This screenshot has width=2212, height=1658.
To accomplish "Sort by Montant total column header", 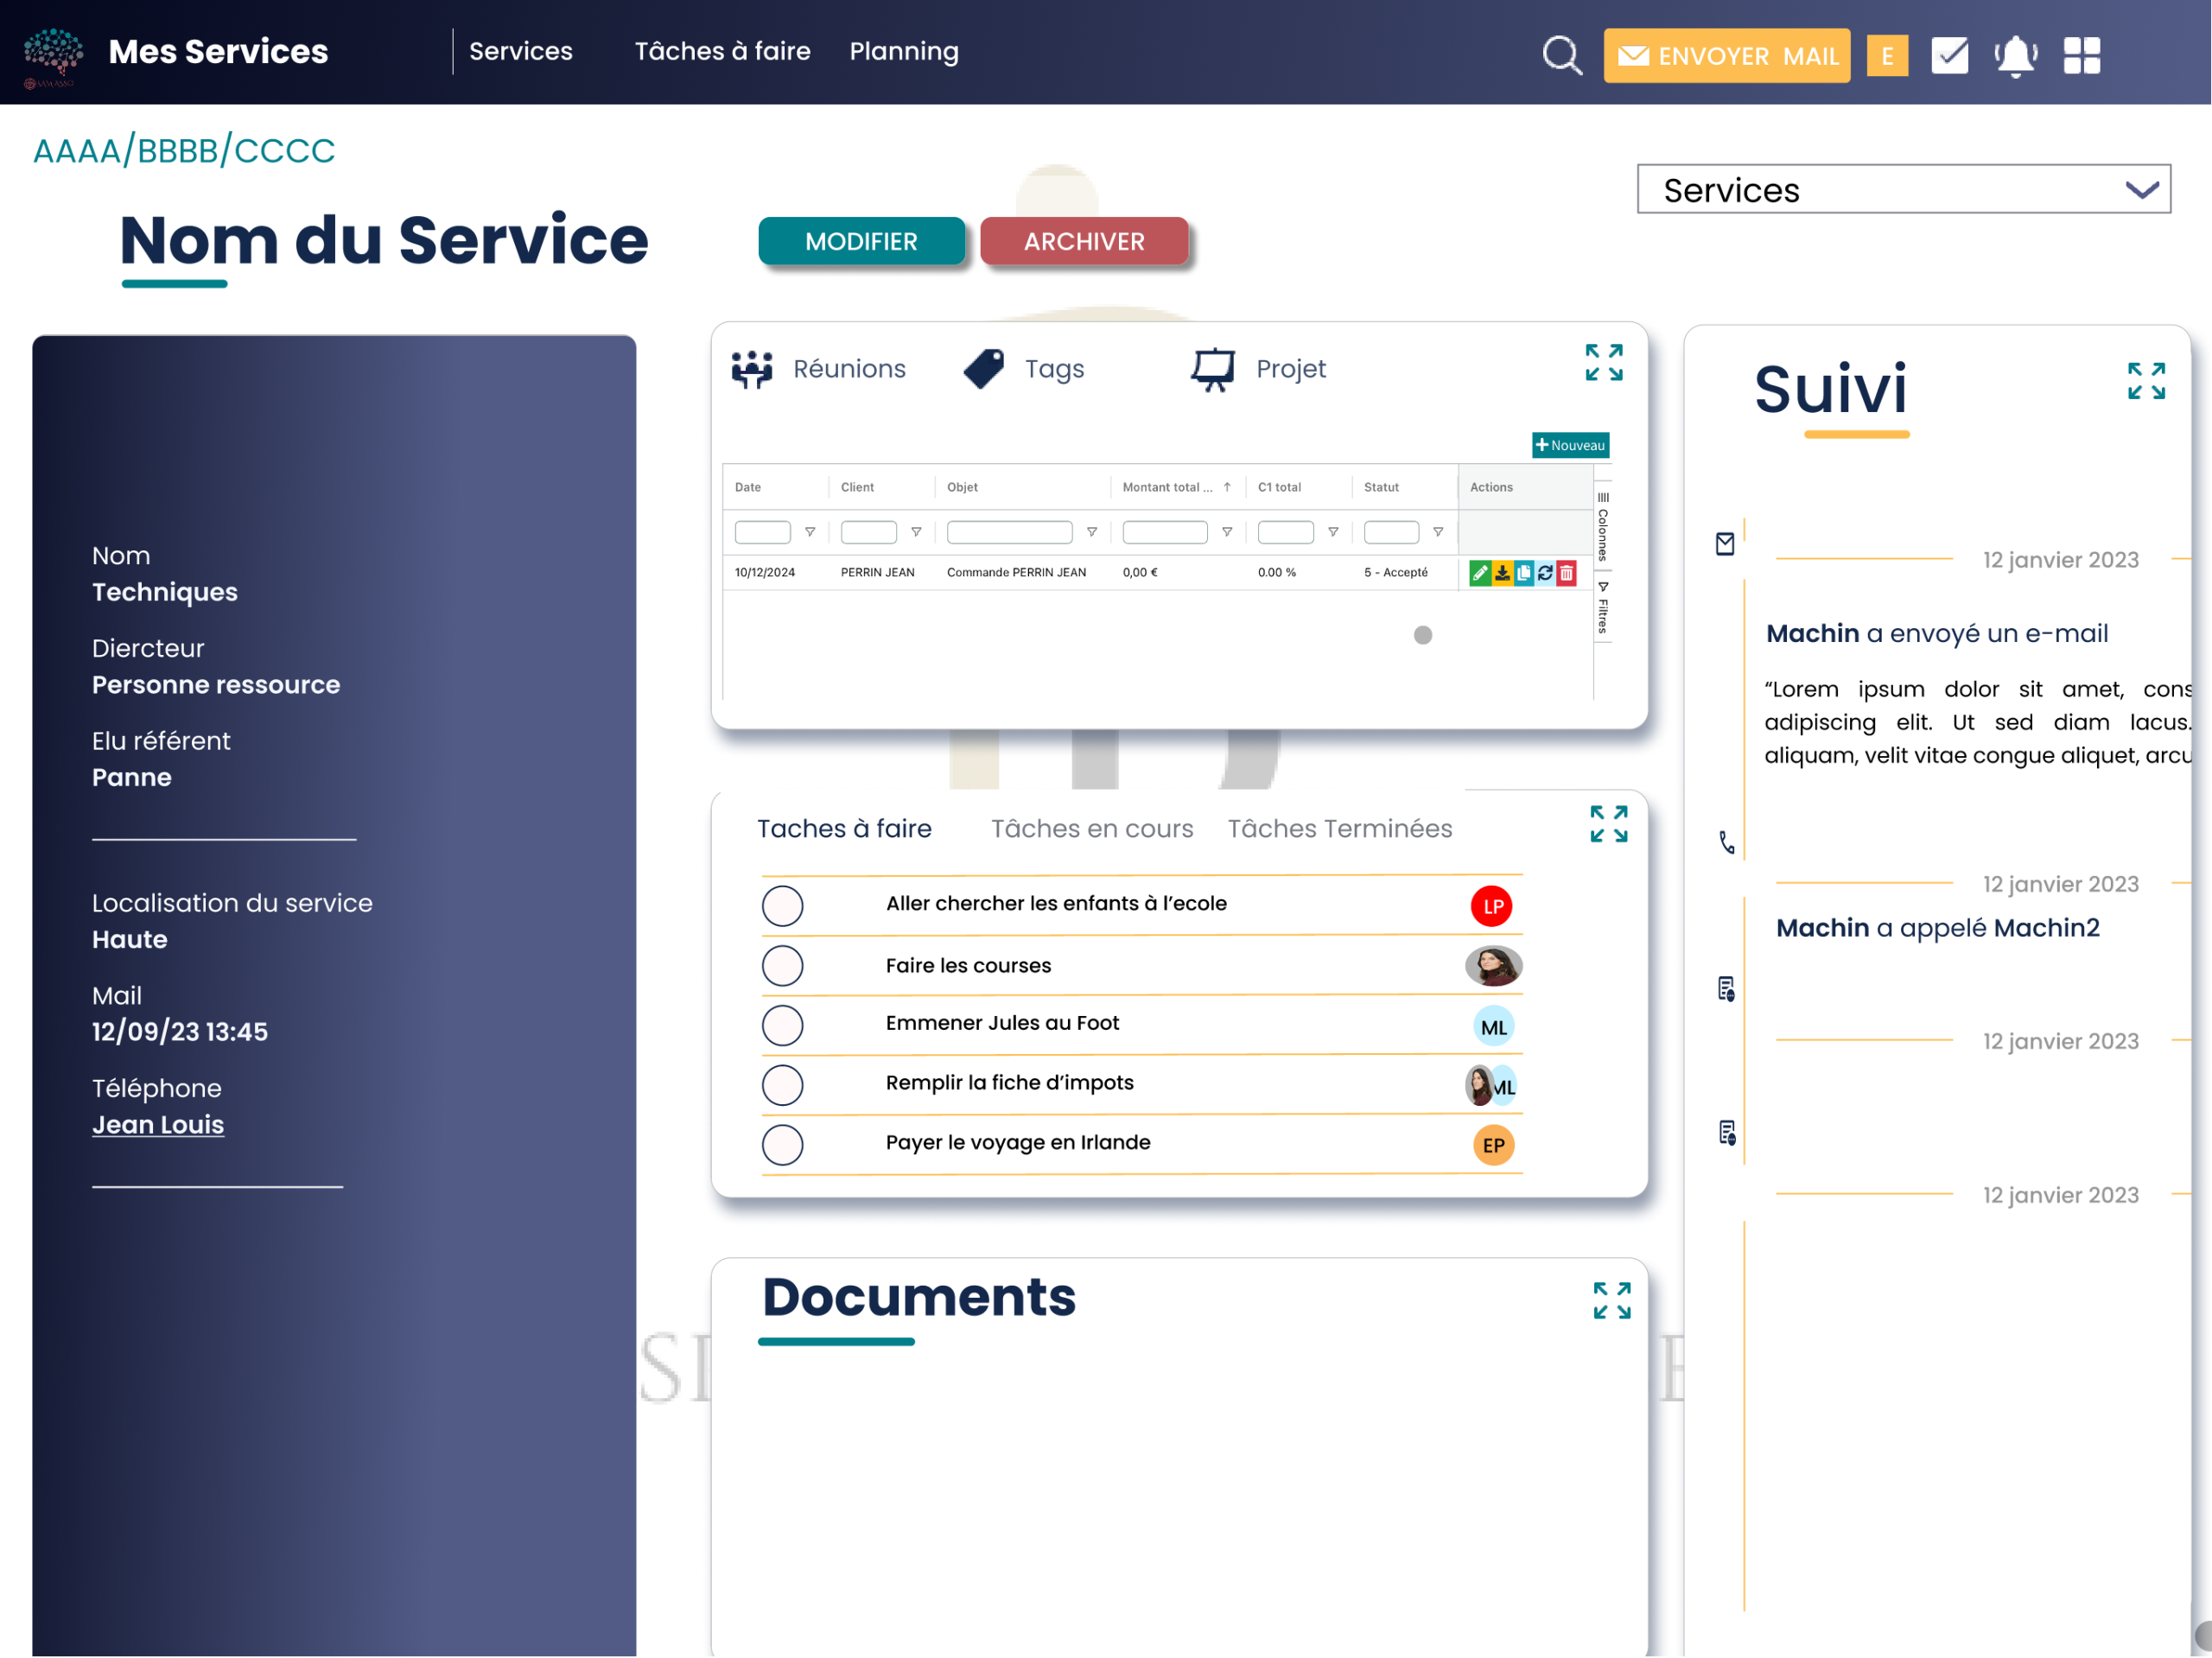I will click(1177, 487).
